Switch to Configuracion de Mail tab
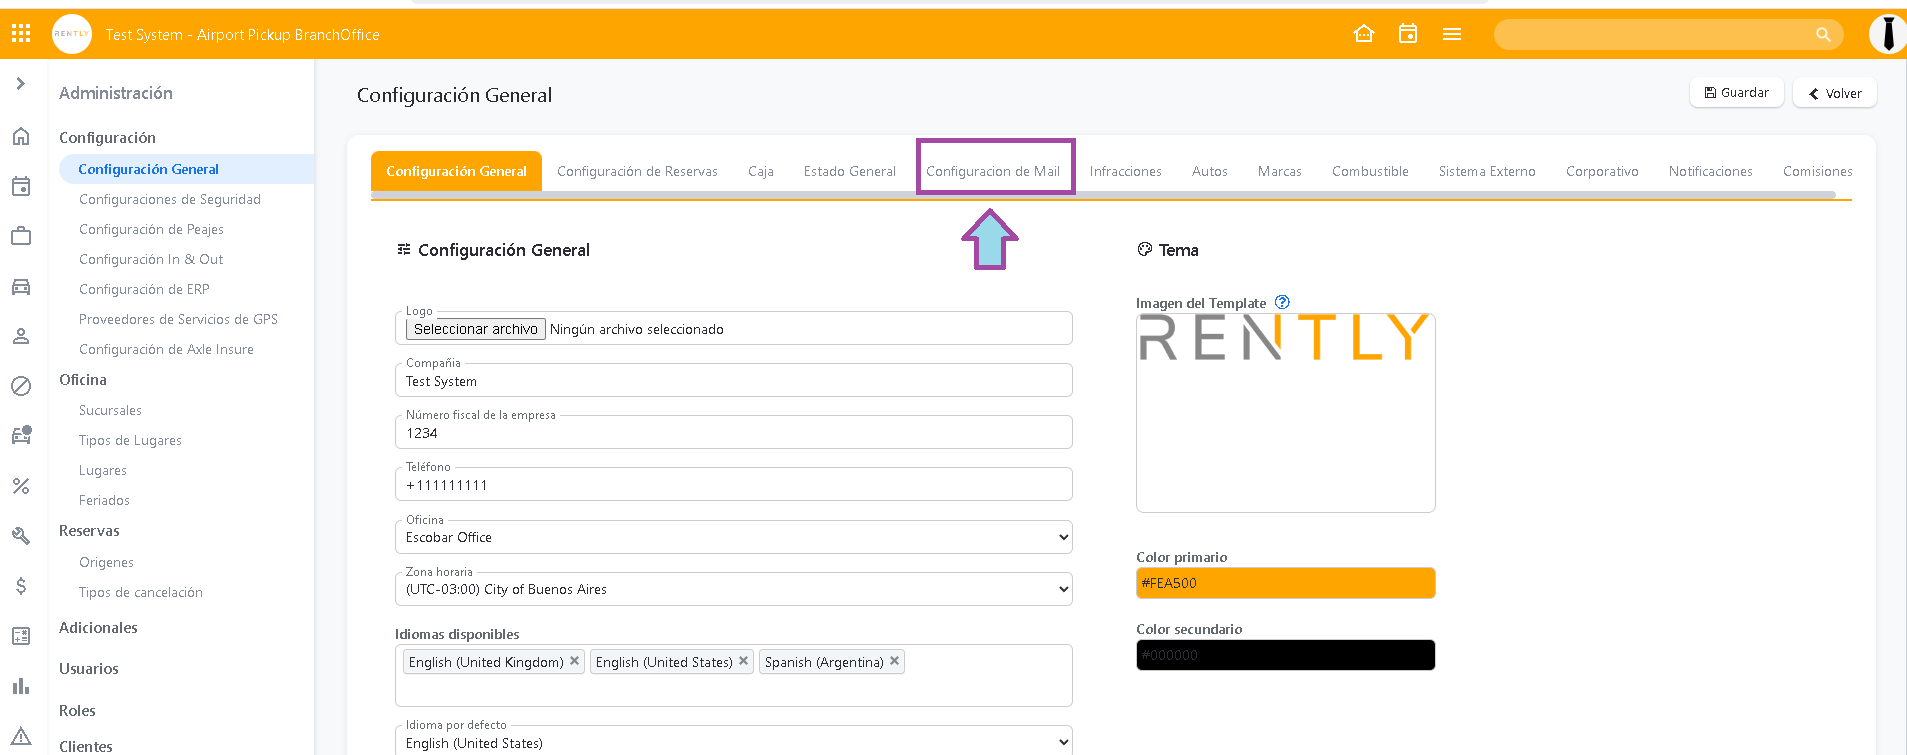The width and height of the screenshot is (1907, 755). (993, 171)
